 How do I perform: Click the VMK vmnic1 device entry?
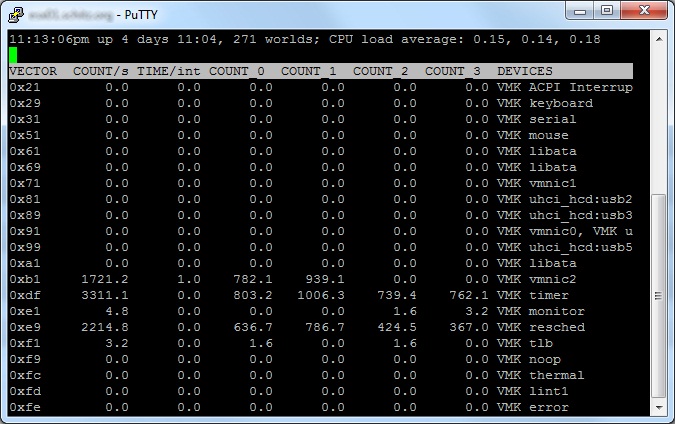537,183
